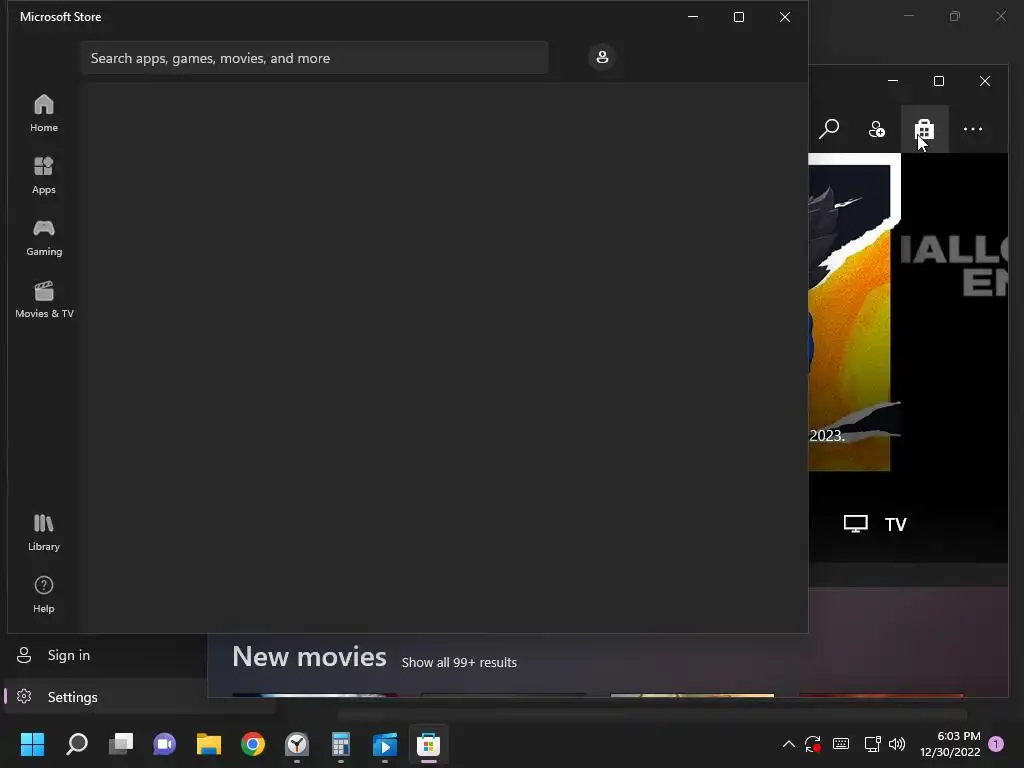Click search magnifier in Movies & TV window
The width and height of the screenshot is (1024, 768).
[x=829, y=129]
